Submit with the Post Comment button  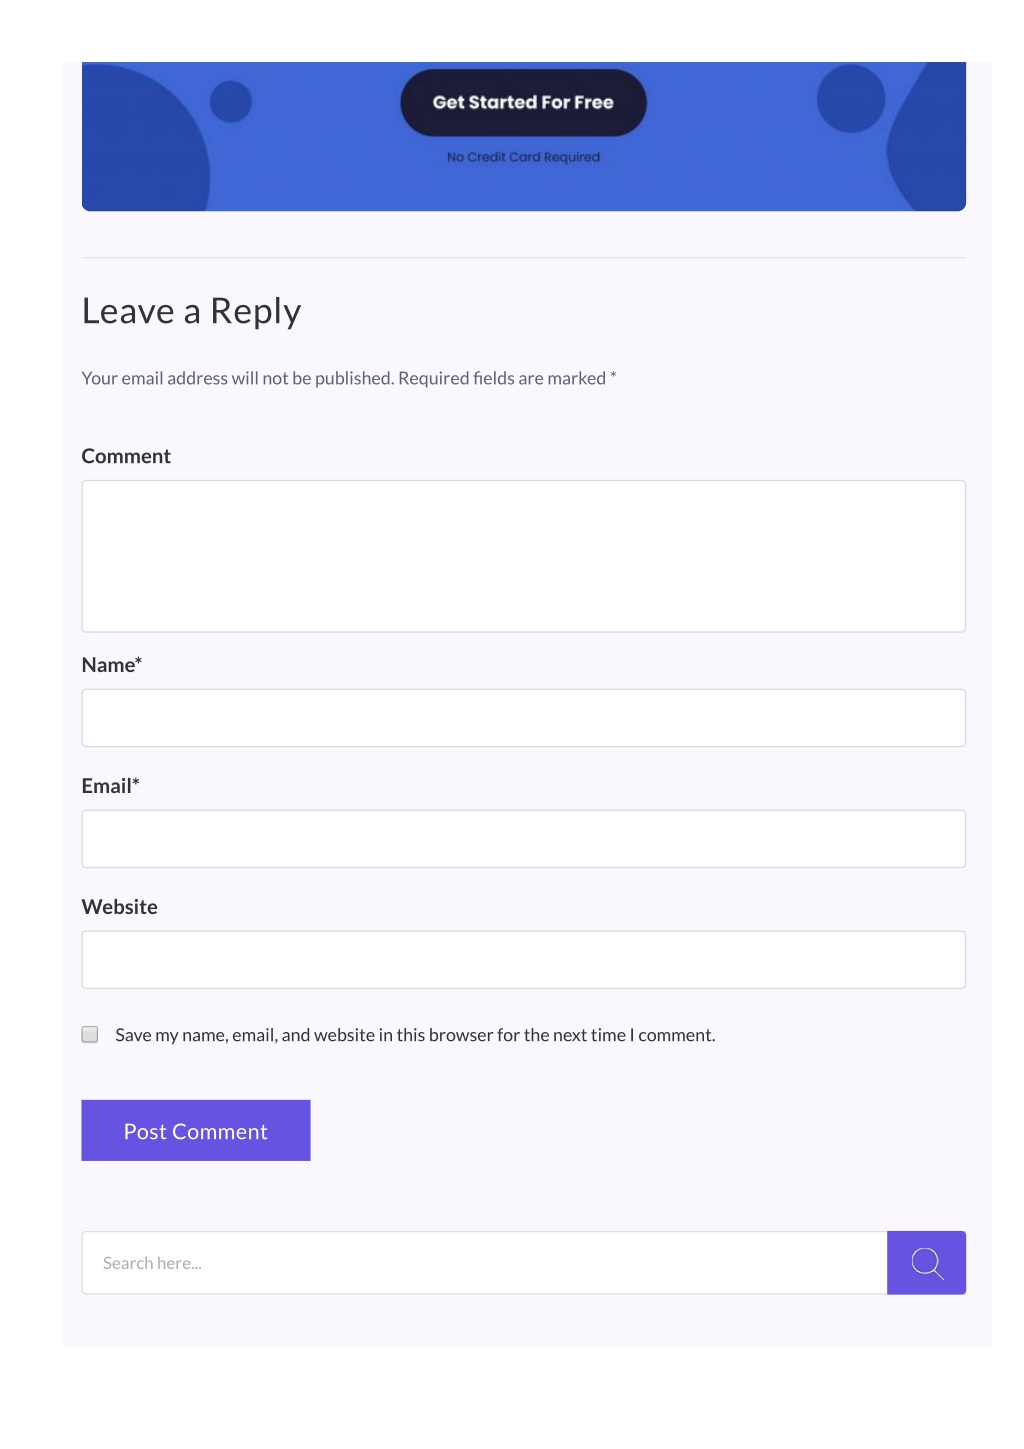click(196, 1130)
